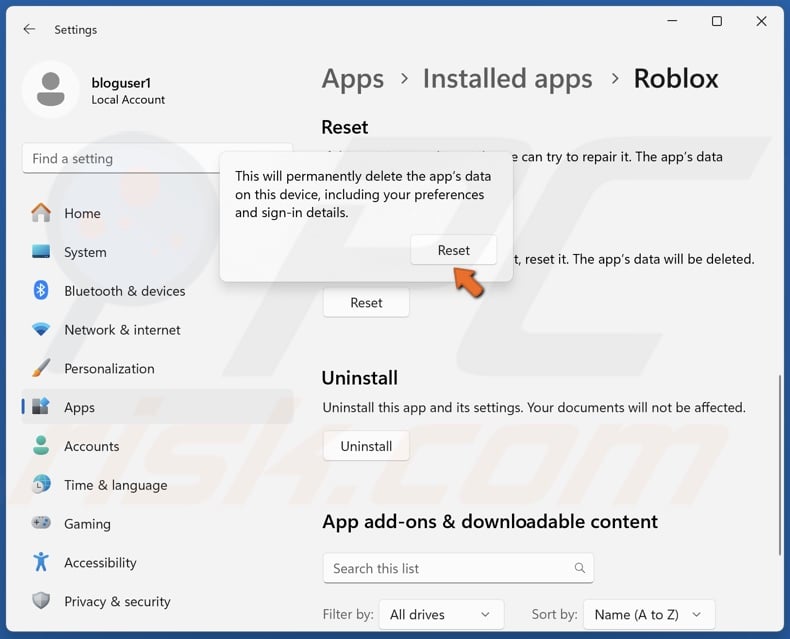Click the Apps breadcrumb link

pos(352,79)
